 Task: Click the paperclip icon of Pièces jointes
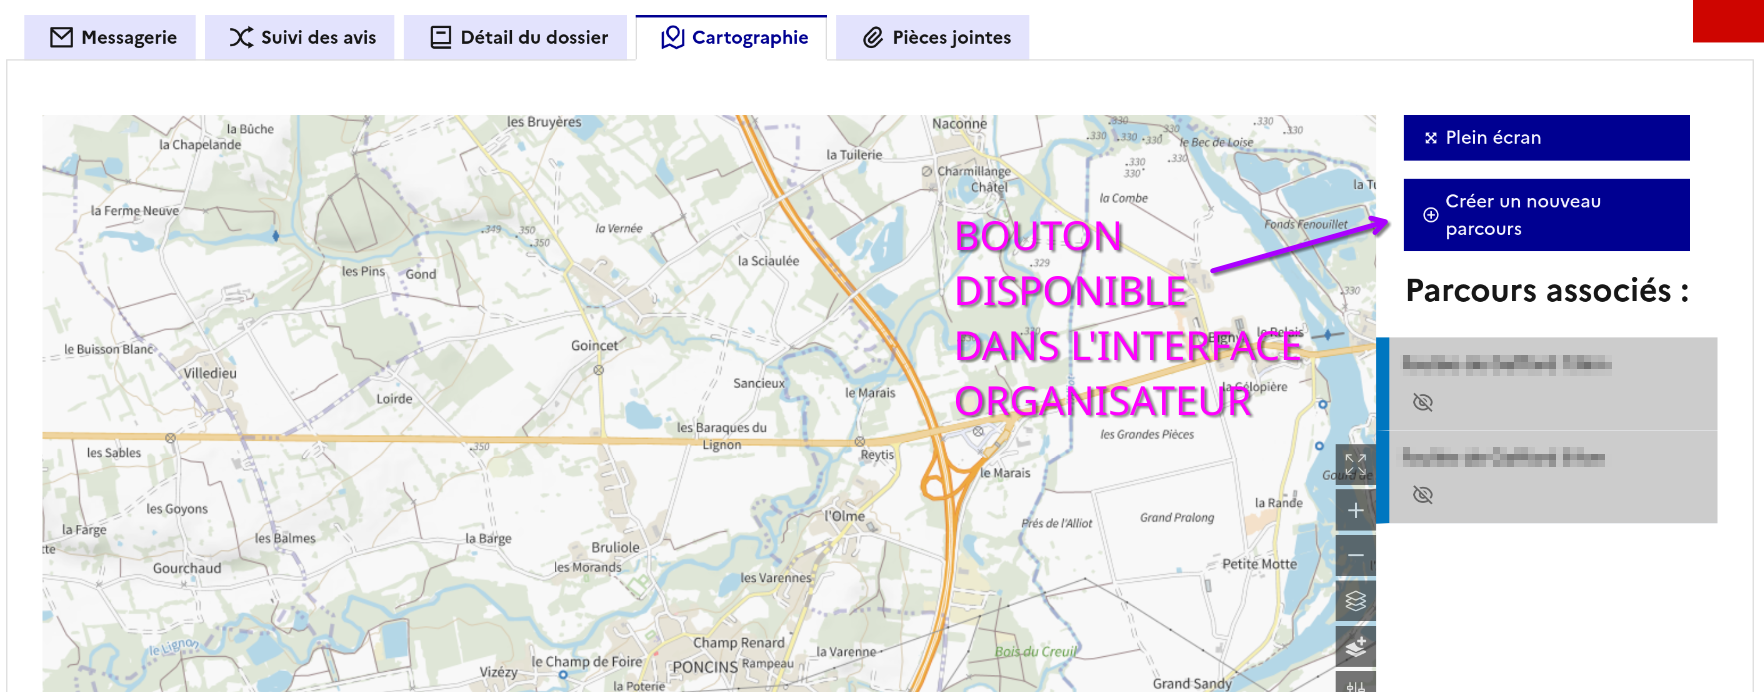click(873, 38)
